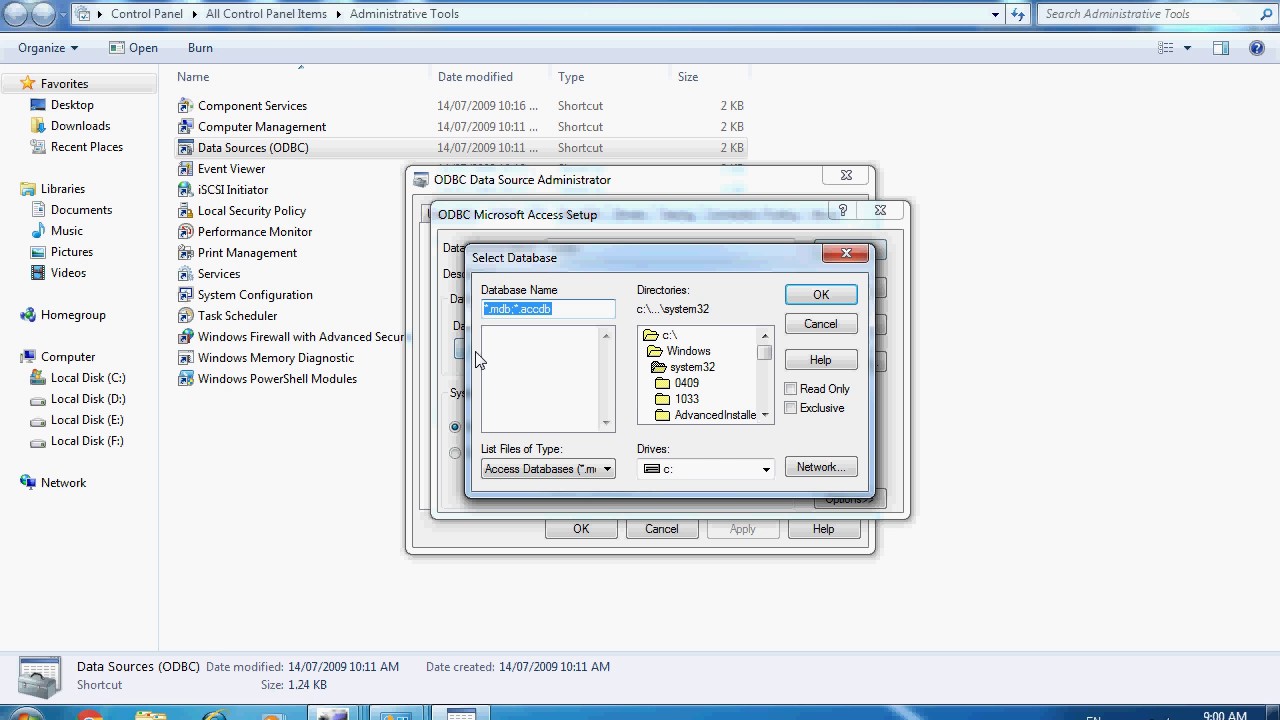Select the Services gear icon
The width and height of the screenshot is (1280, 720).
click(x=185, y=273)
